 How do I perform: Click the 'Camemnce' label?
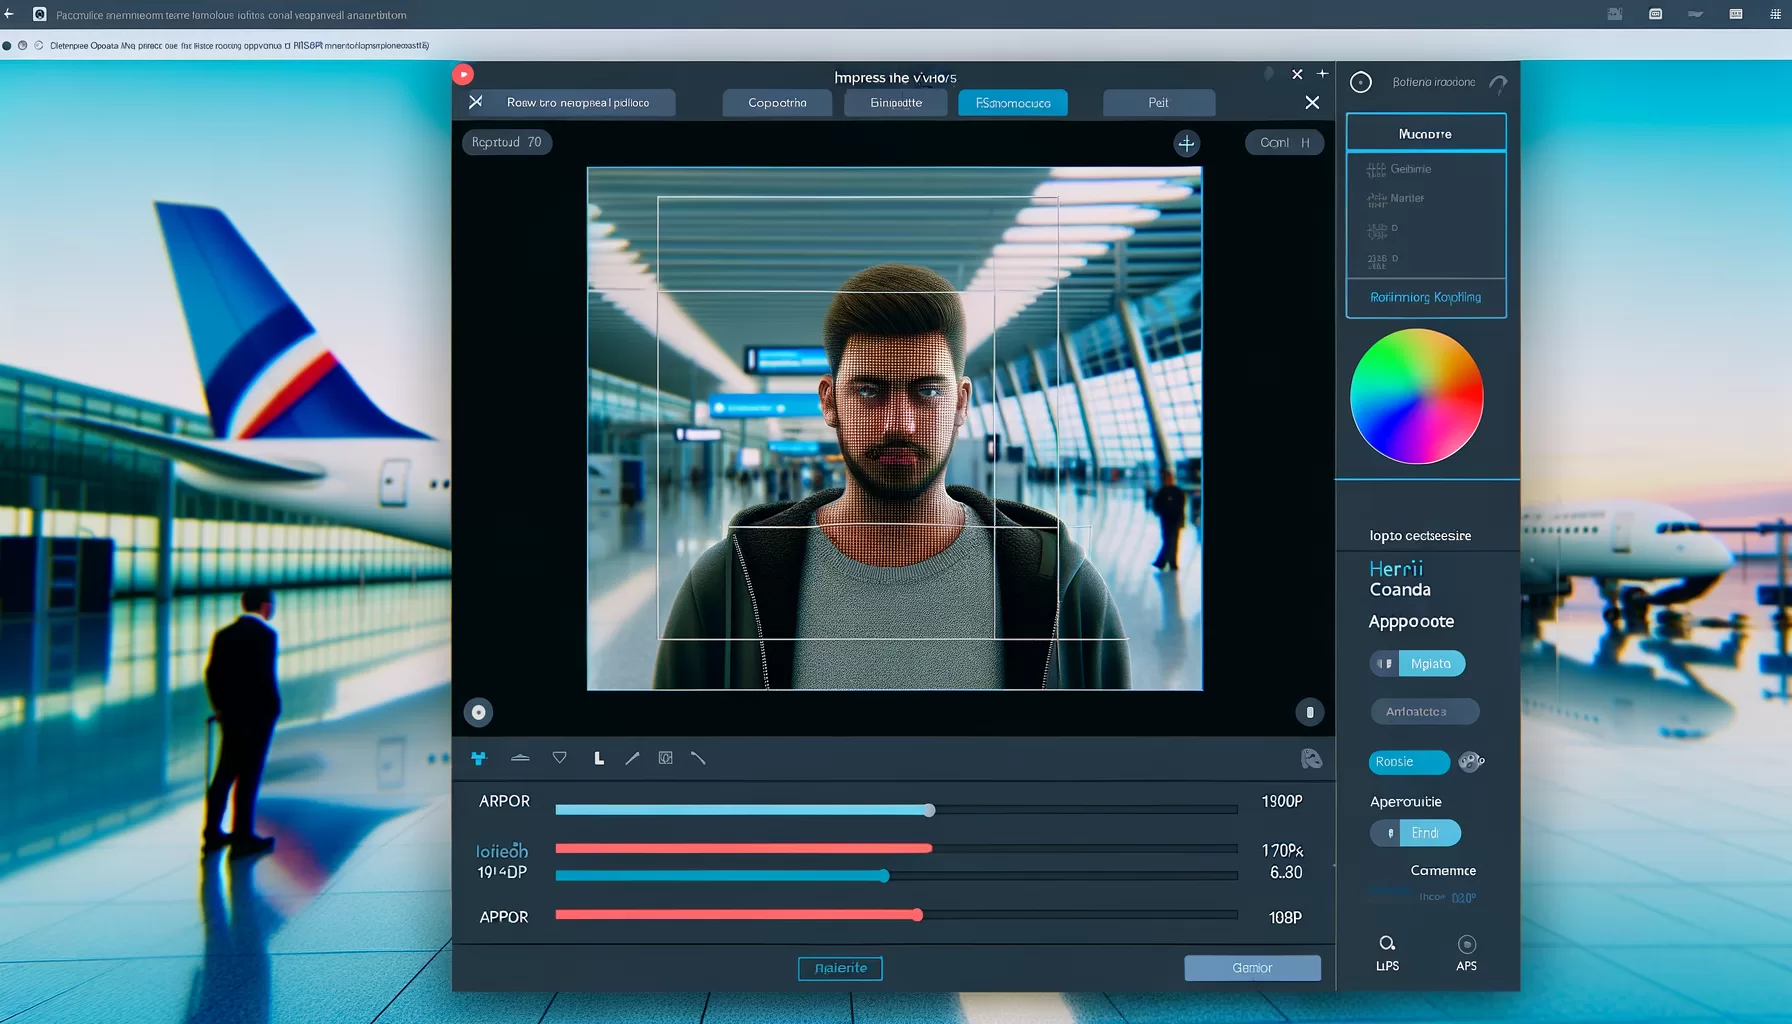tap(1443, 870)
